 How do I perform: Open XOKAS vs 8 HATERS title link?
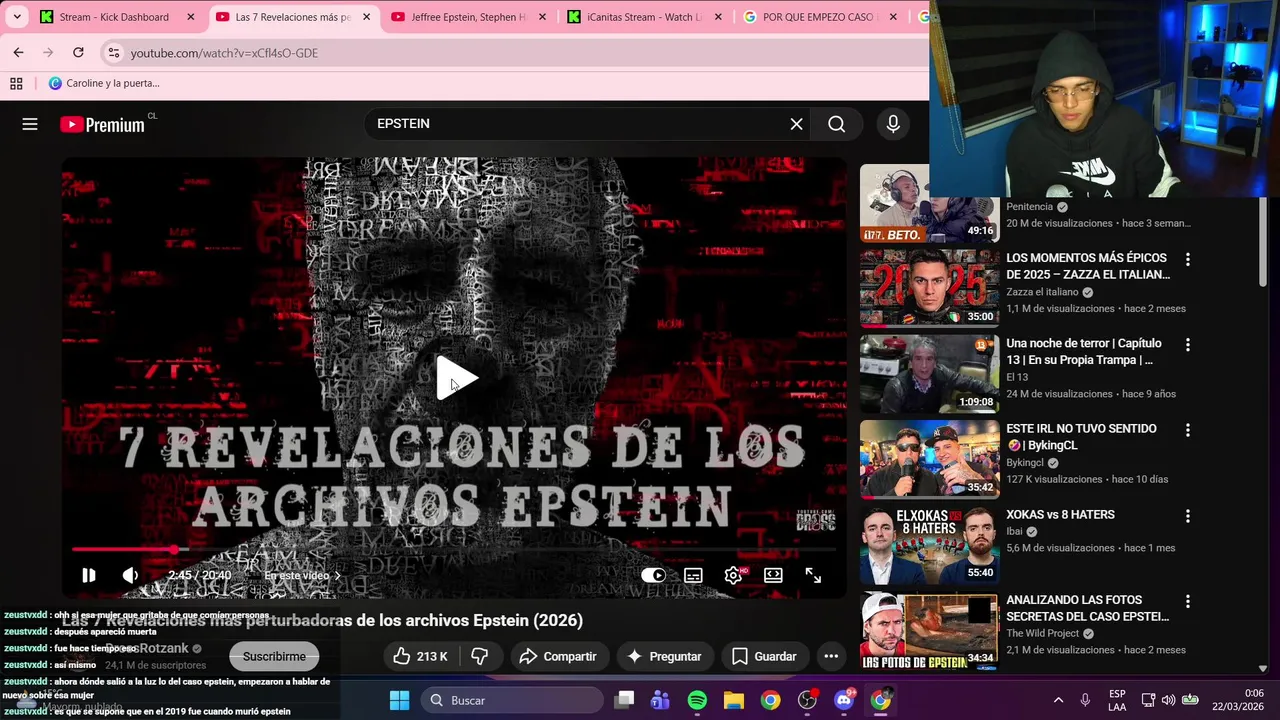coord(1060,515)
